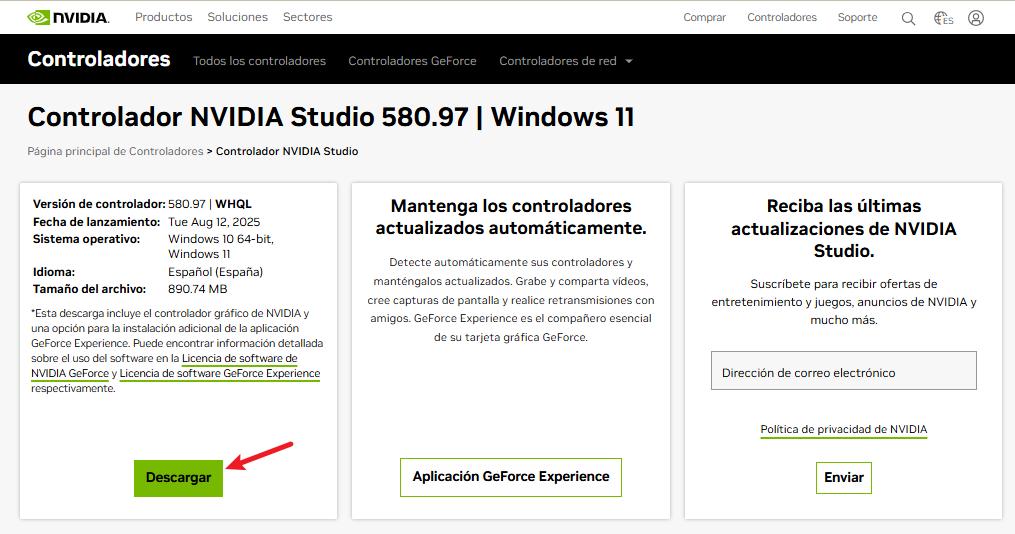Click the NVIDIA logo
The image size is (1015, 534).
click(68, 17)
